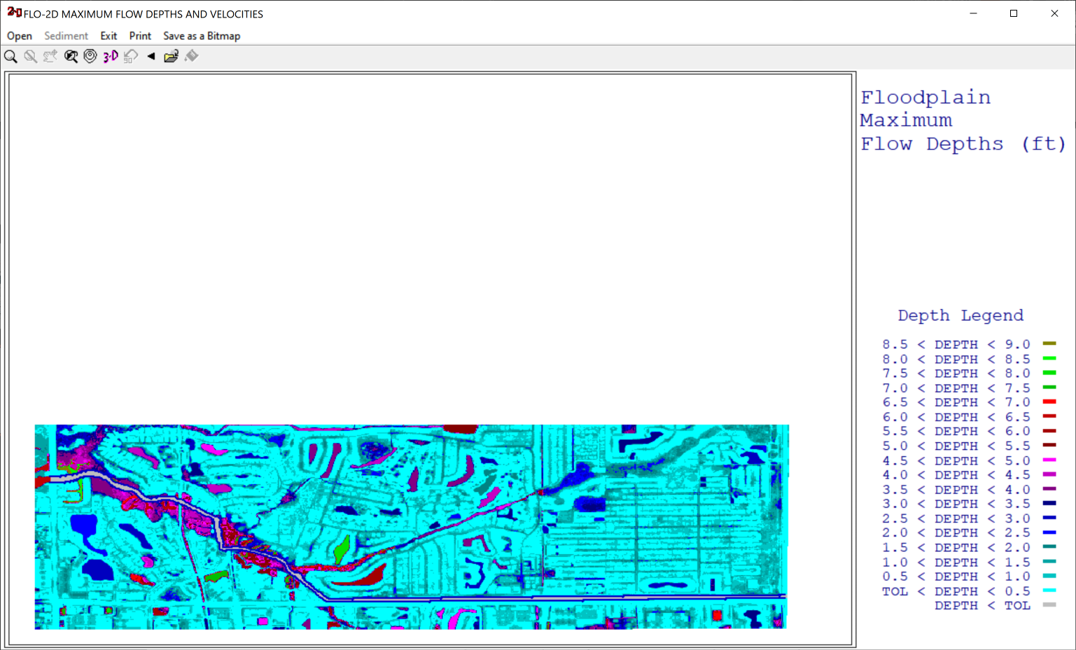Click Exit in the menu bar
1076x650 pixels.
point(109,36)
